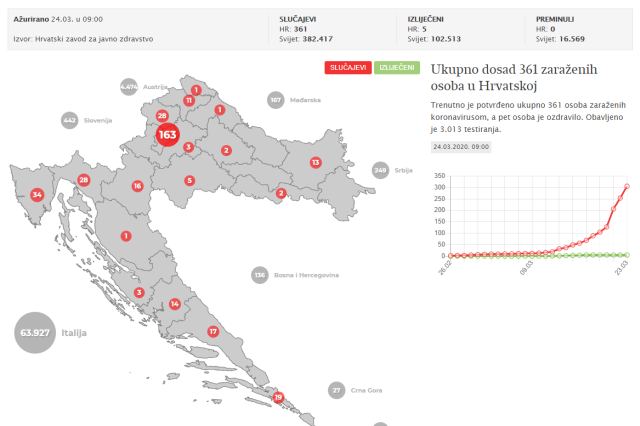The width and height of the screenshot is (640, 426).
Task: Click the red 163 cases bubble on Zagreb
Action: 168,133
